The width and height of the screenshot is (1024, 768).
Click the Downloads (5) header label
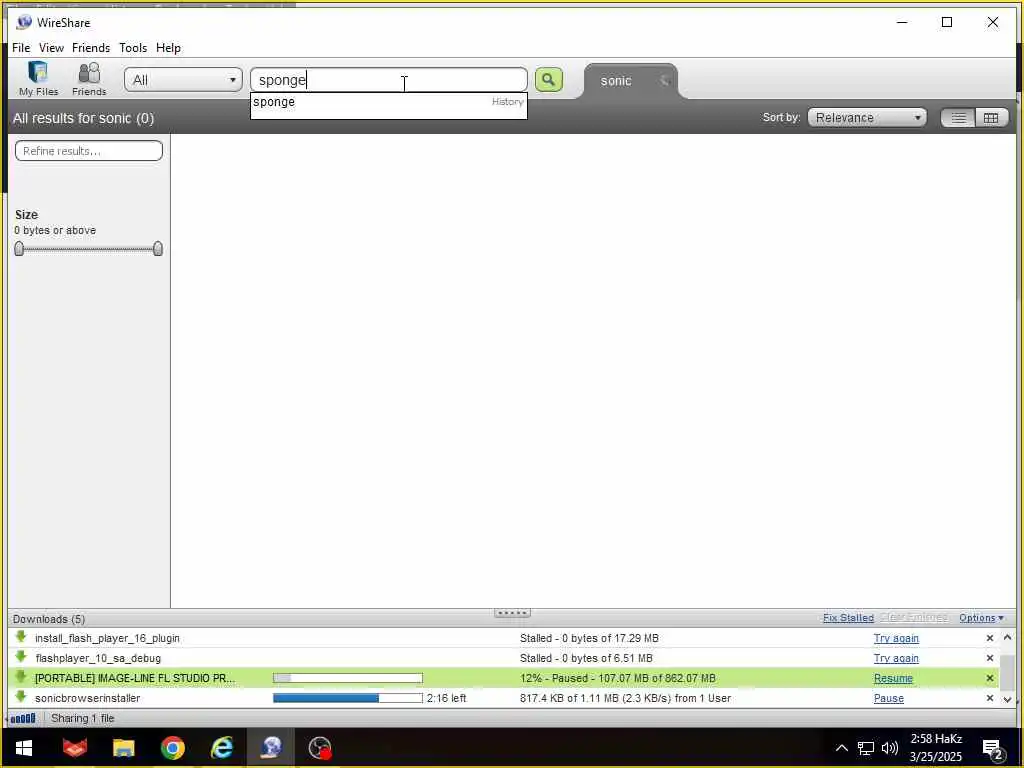[48, 619]
